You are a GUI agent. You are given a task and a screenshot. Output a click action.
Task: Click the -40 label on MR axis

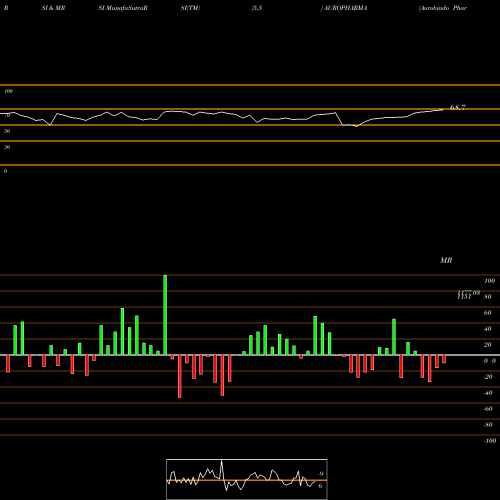(488, 393)
